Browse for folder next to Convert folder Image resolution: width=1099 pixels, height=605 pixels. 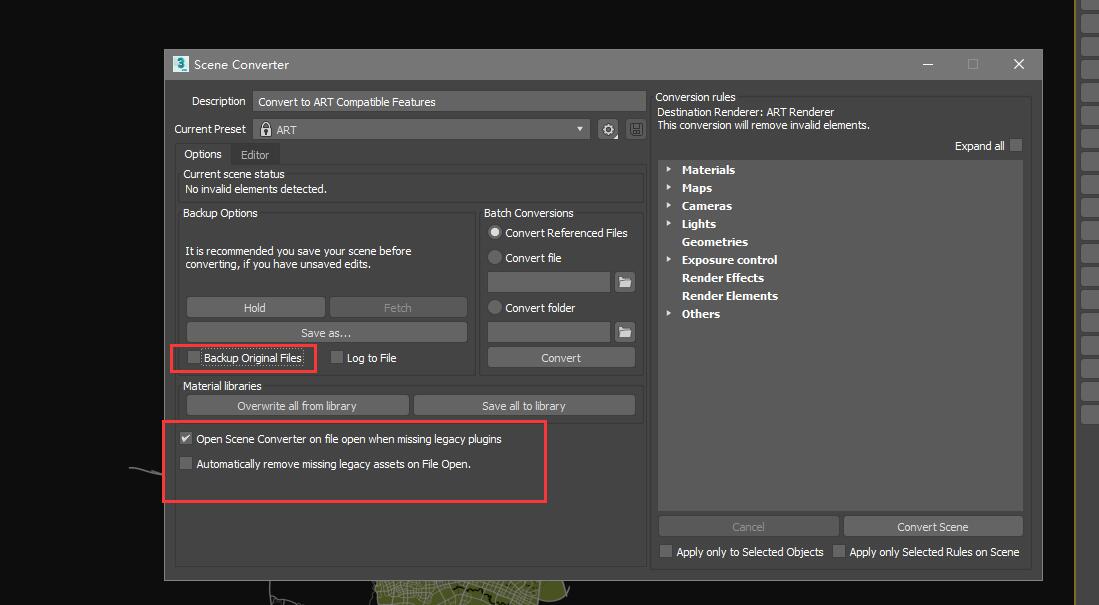point(624,332)
